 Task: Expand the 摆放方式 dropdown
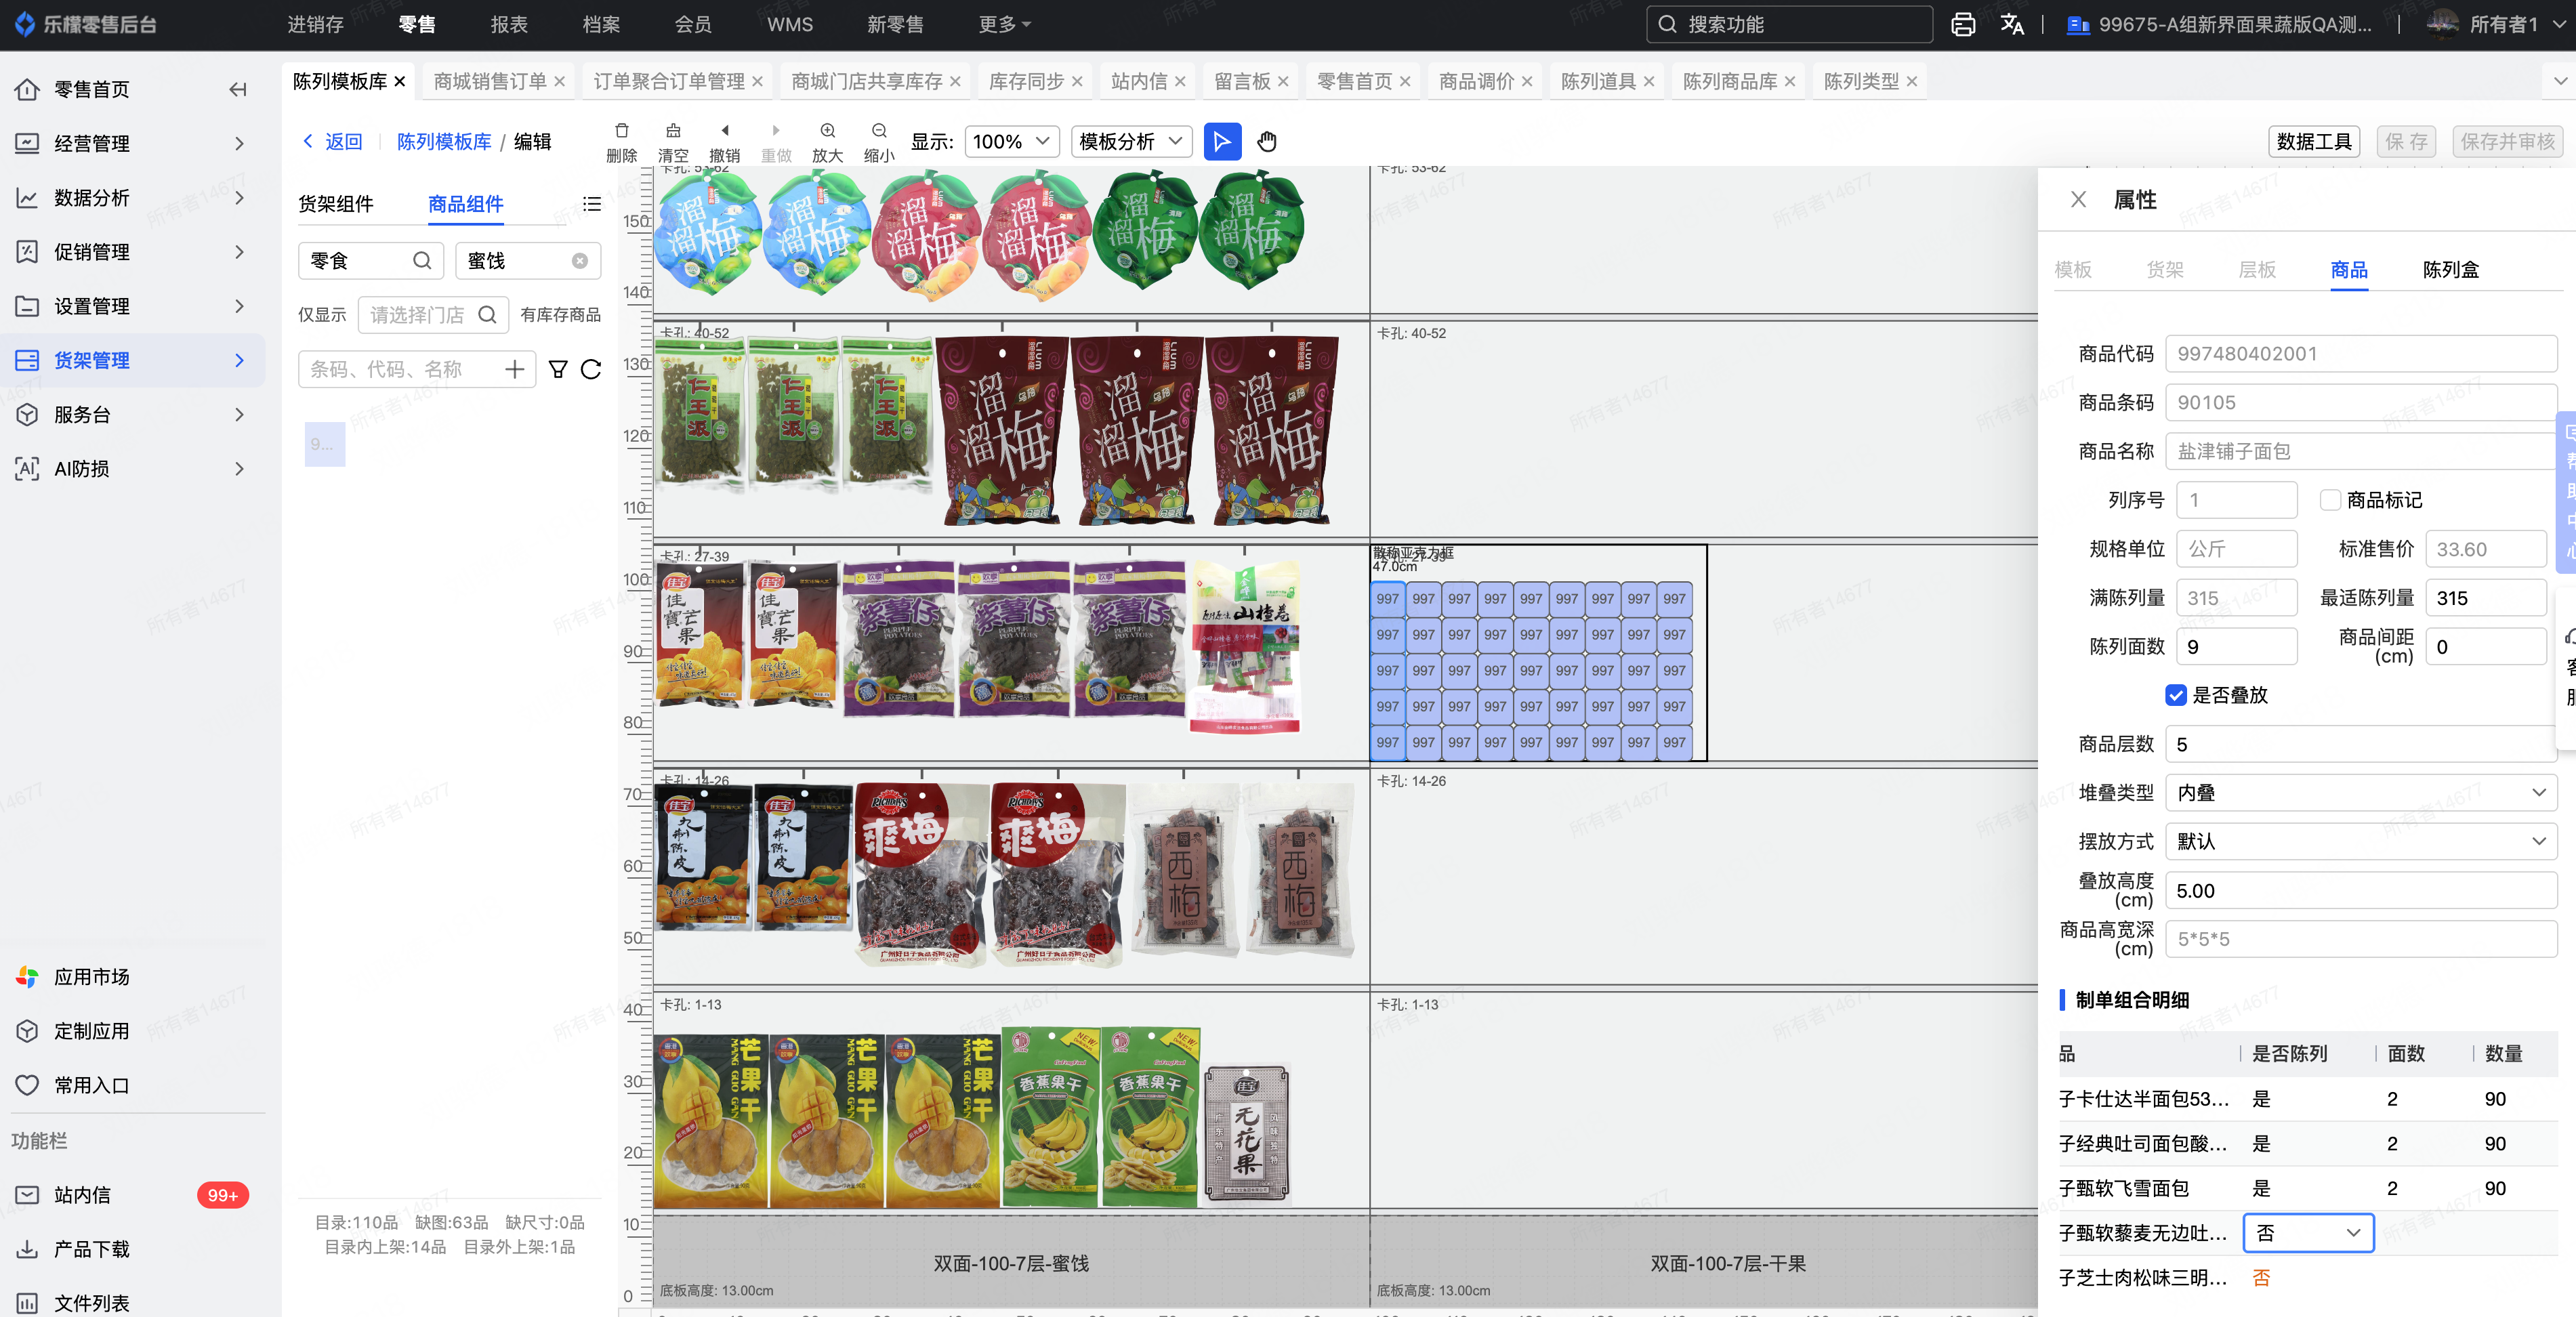click(2360, 842)
